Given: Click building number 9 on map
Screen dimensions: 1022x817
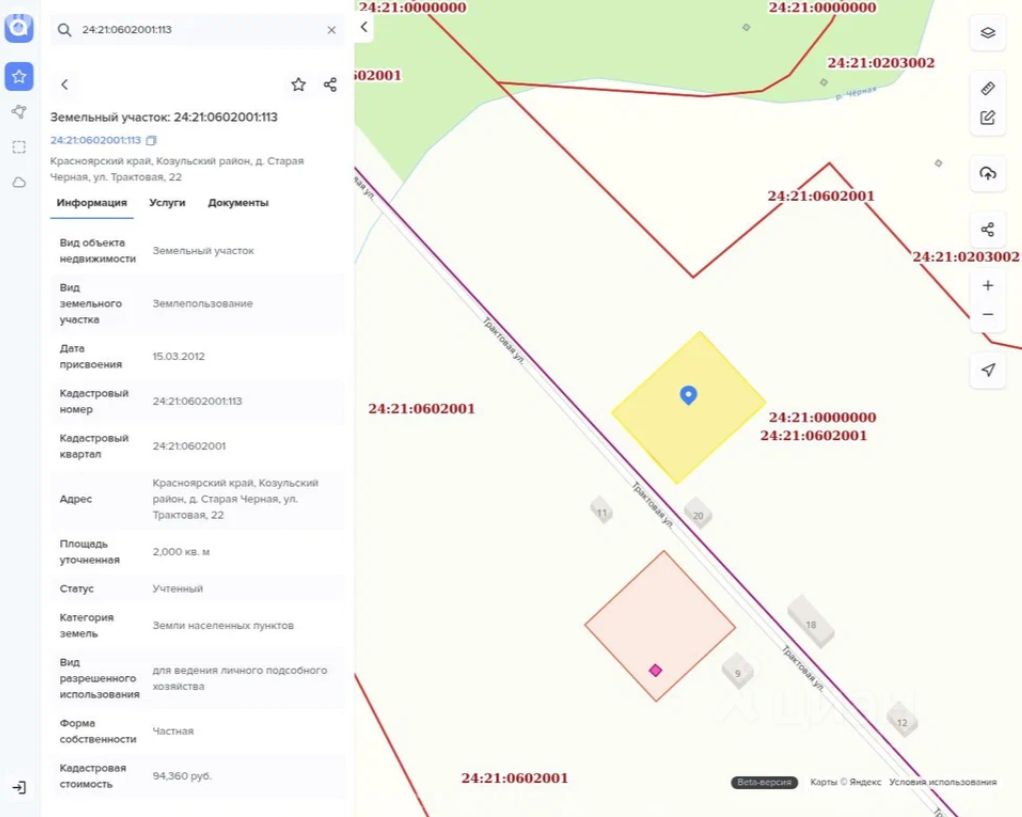Looking at the screenshot, I should tap(738, 673).
